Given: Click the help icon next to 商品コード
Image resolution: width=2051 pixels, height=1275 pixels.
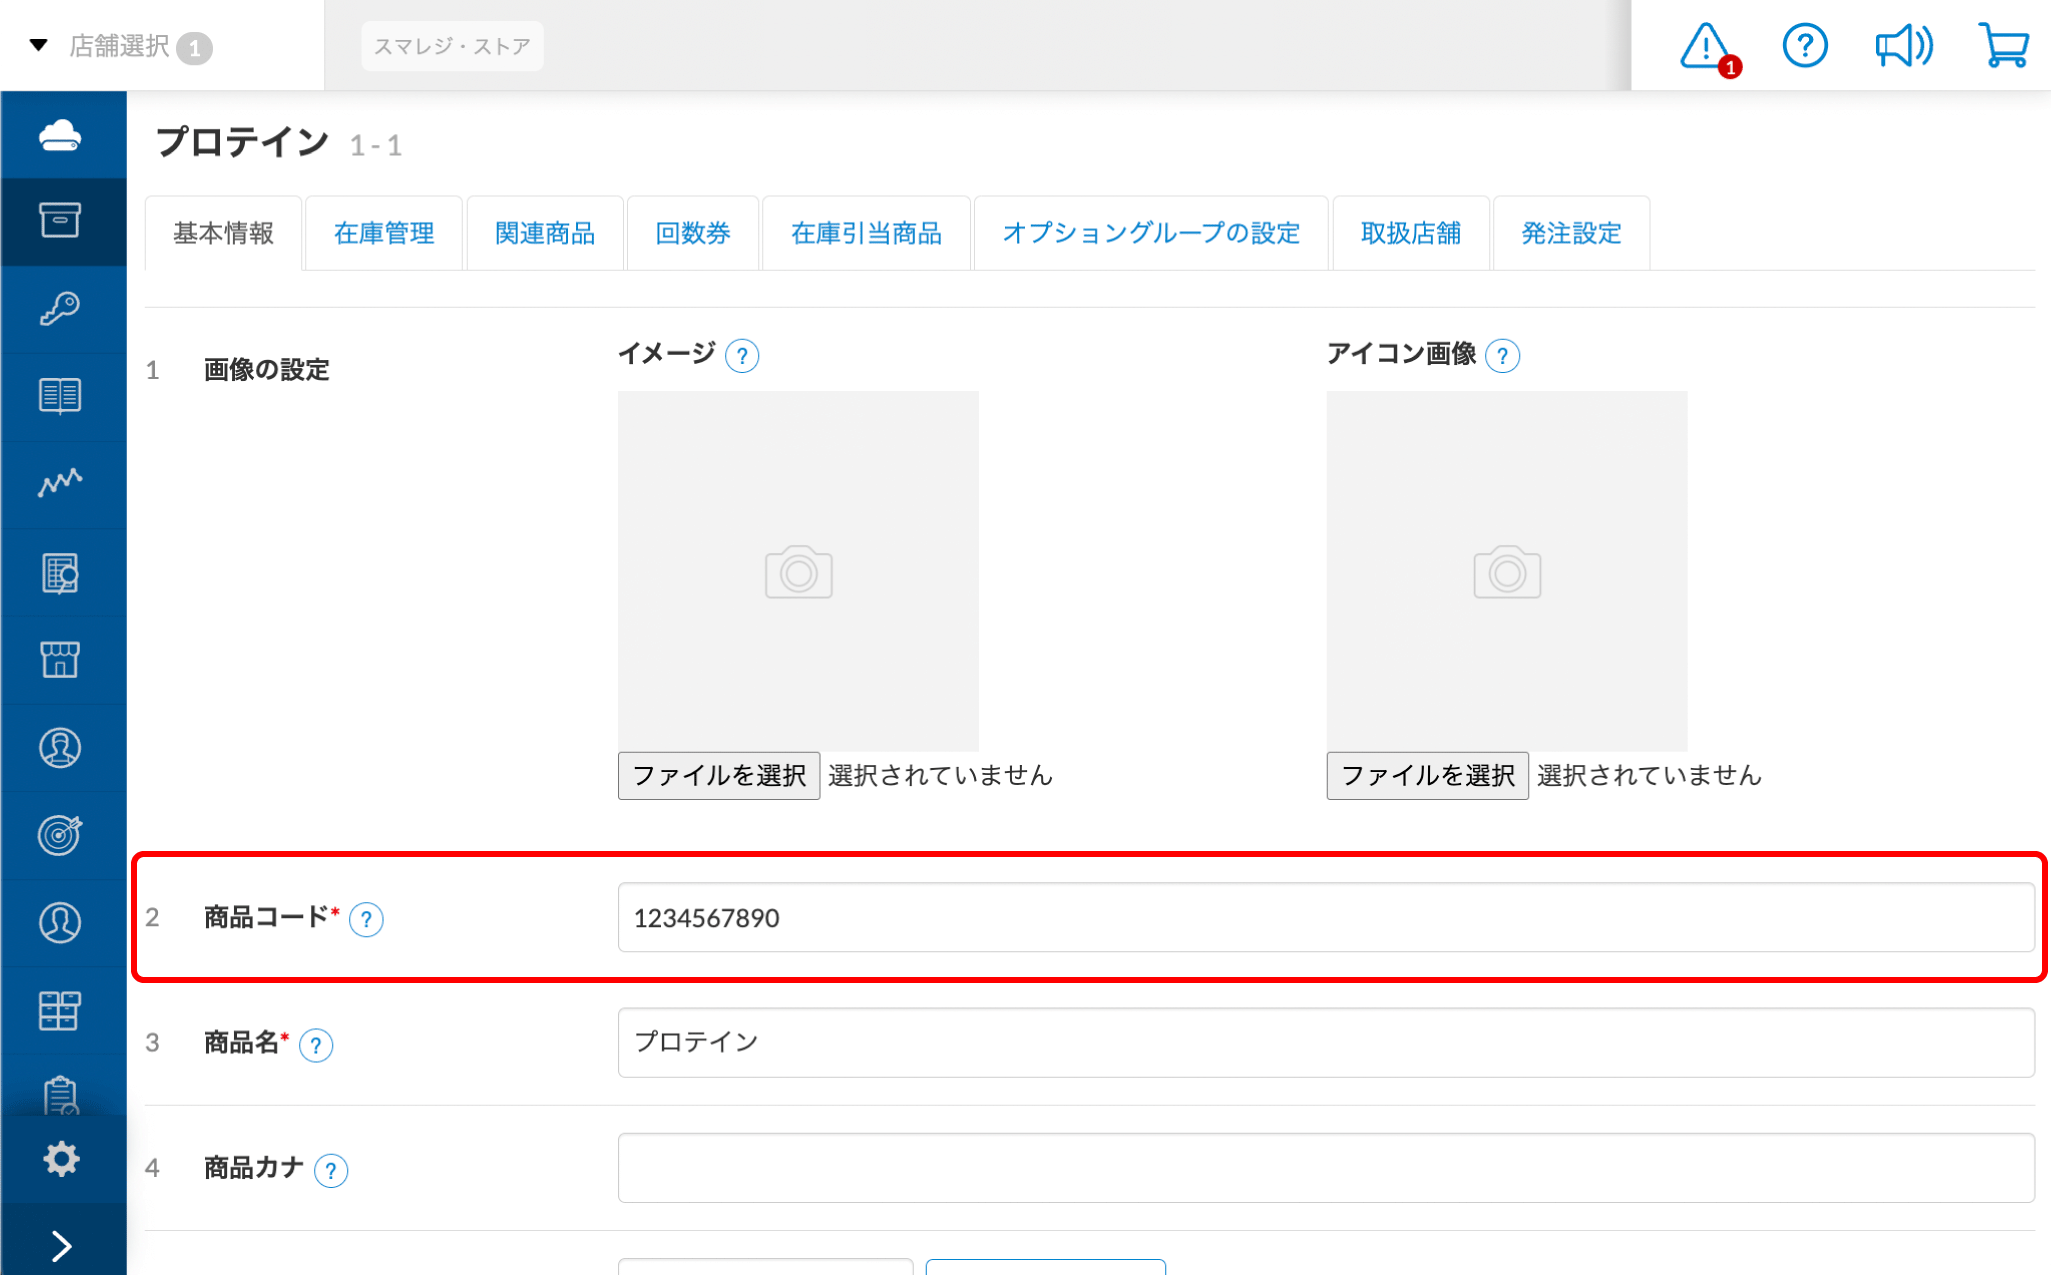Looking at the screenshot, I should pyautogui.click(x=366, y=919).
